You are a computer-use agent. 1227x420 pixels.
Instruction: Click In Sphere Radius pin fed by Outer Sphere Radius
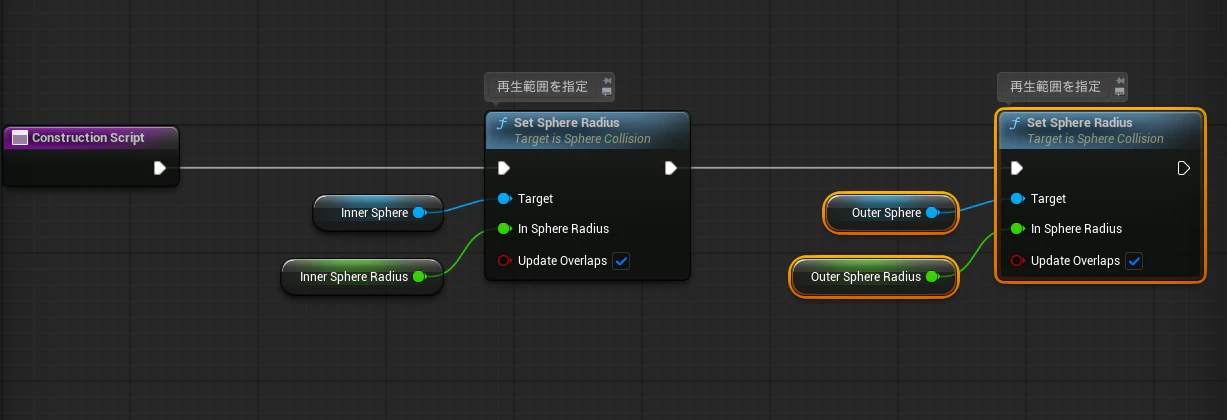pos(1017,229)
